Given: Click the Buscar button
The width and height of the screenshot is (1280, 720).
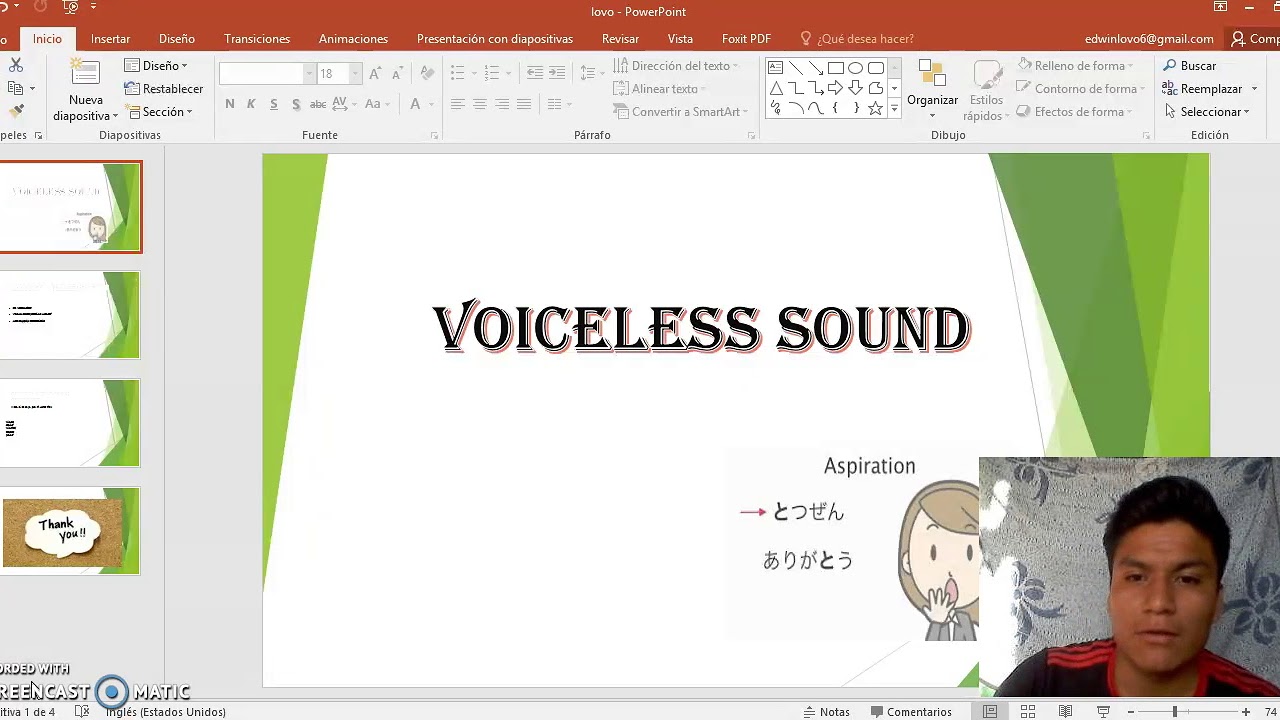Looking at the screenshot, I should [1190, 66].
